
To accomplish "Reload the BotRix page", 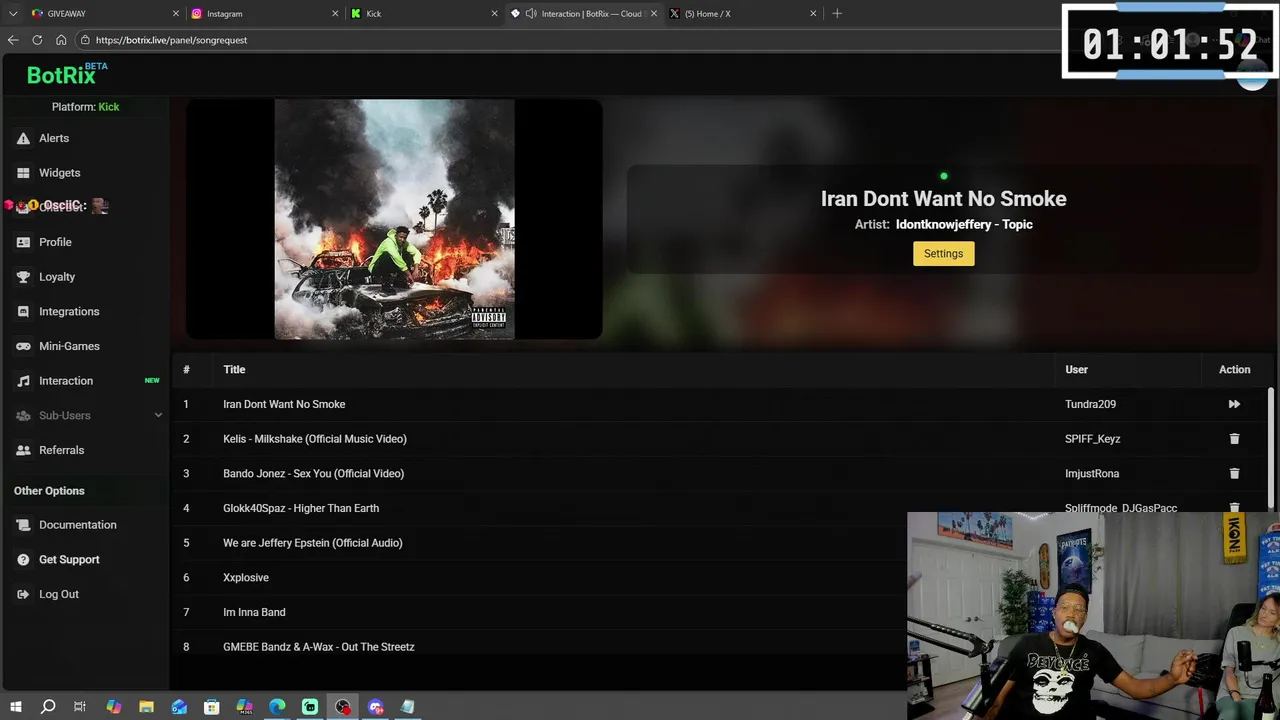I will (37, 40).
